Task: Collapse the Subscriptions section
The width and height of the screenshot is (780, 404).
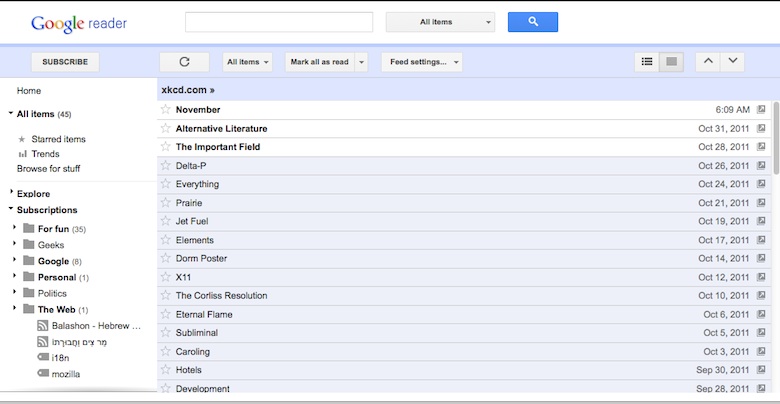Action: coord(10,209)
